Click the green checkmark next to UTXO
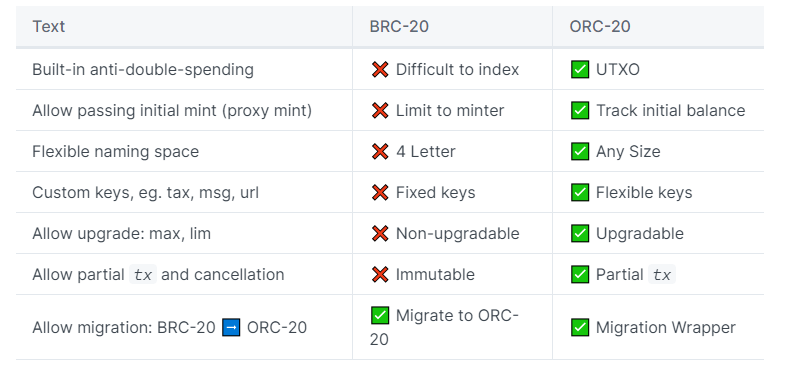This screenshot has width=804, height=381. pos(580,69)
